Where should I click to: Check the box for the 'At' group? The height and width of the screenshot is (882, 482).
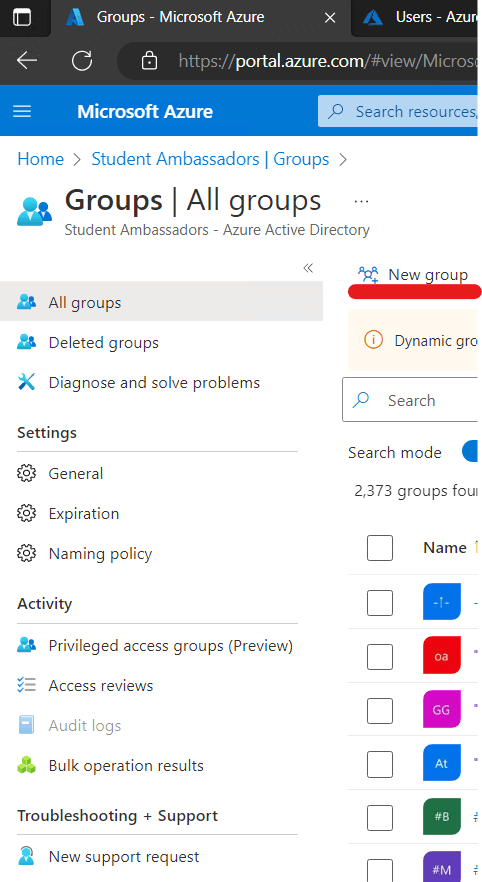pos(380,764)
